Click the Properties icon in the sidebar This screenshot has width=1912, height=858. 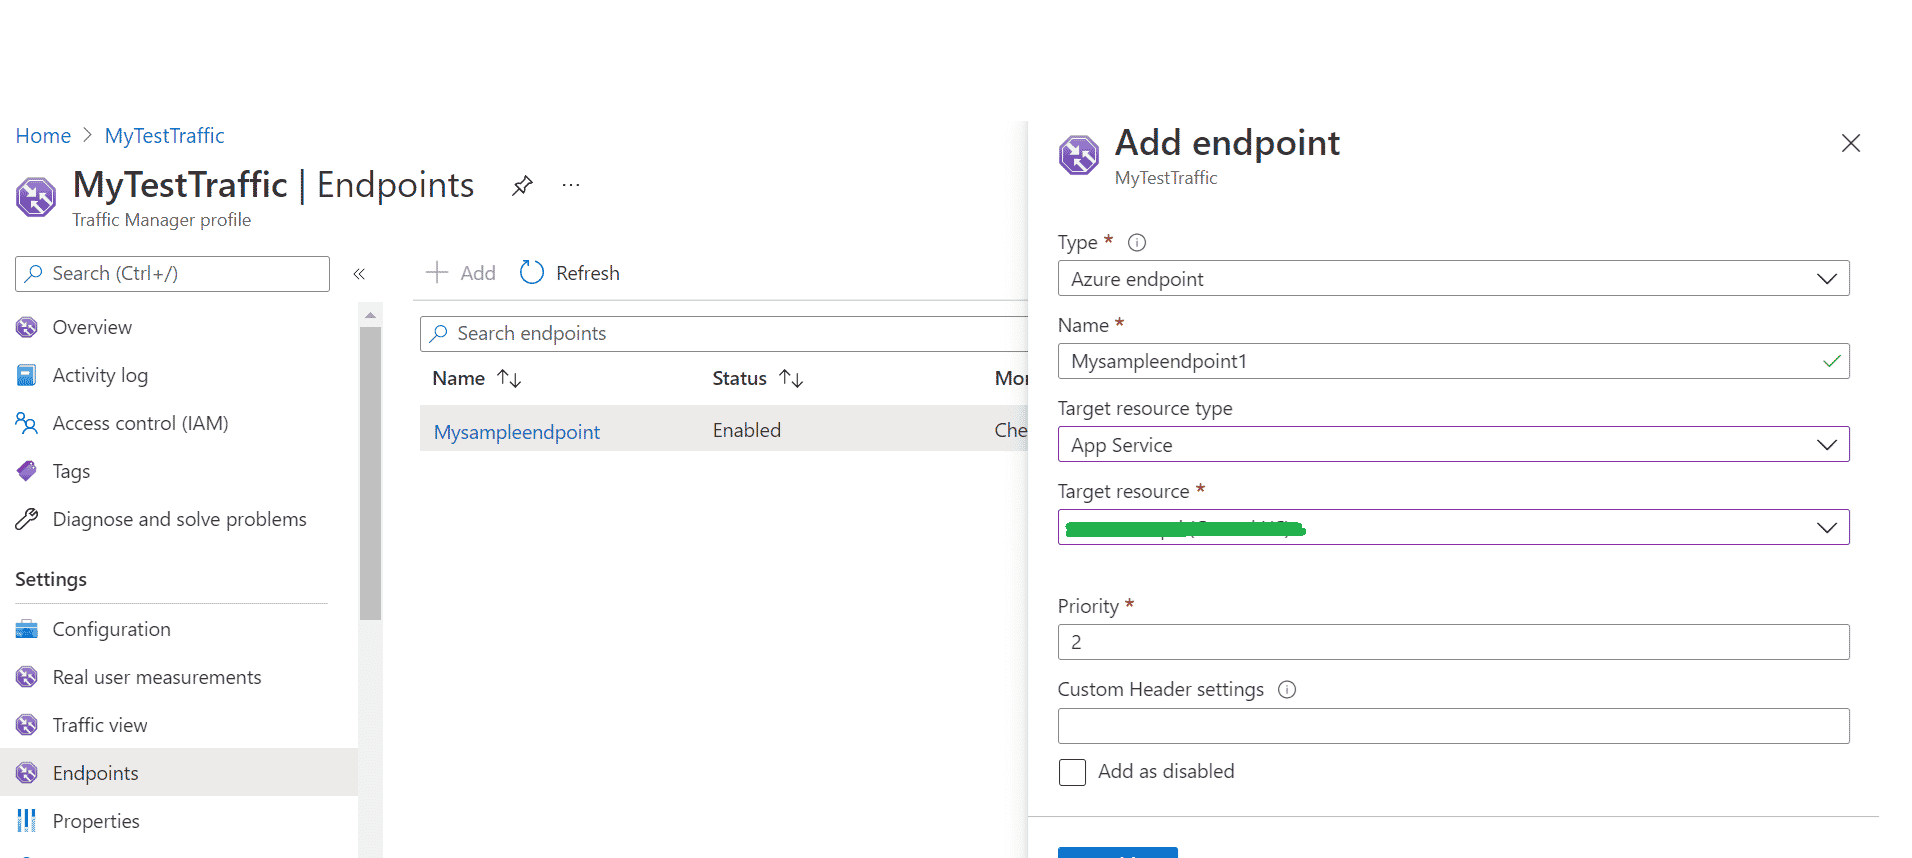[27, 821]
